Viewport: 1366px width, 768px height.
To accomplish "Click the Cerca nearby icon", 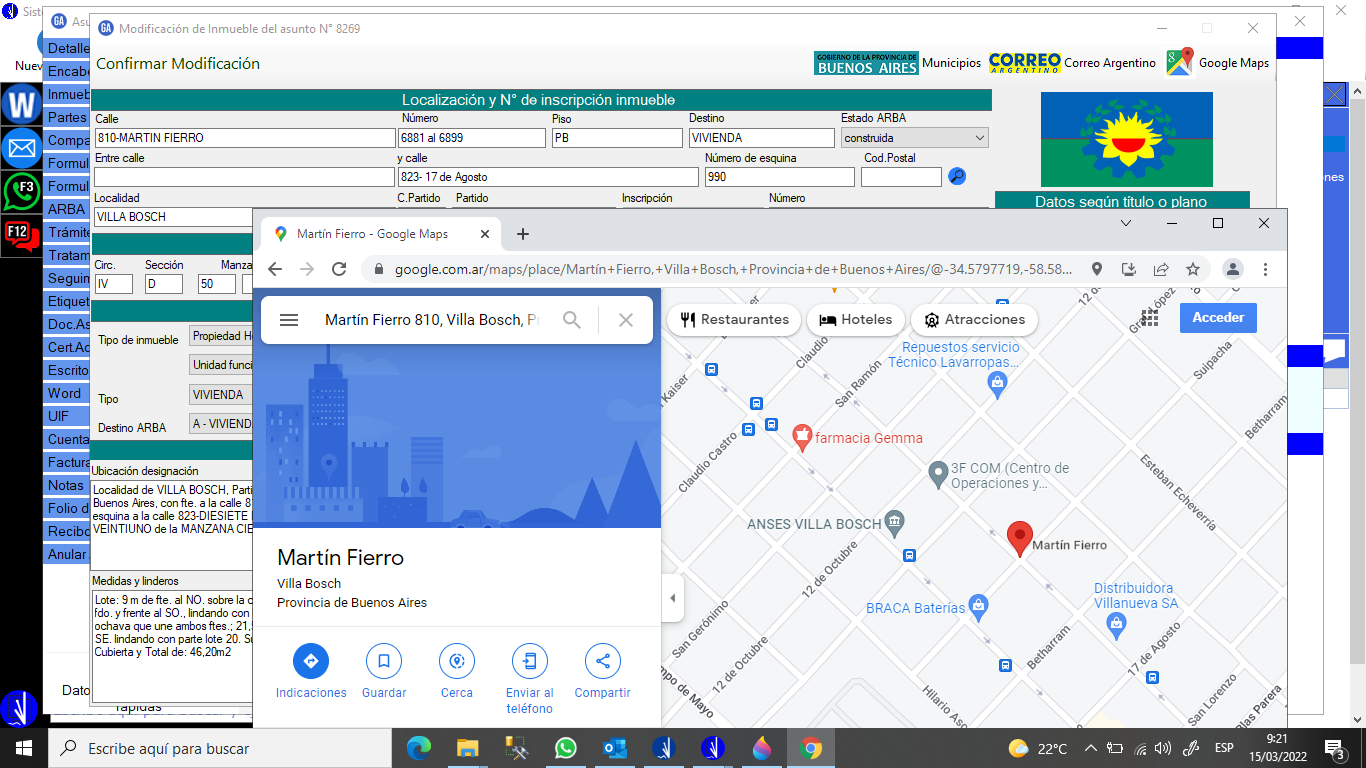I will [x=457, y=661].
